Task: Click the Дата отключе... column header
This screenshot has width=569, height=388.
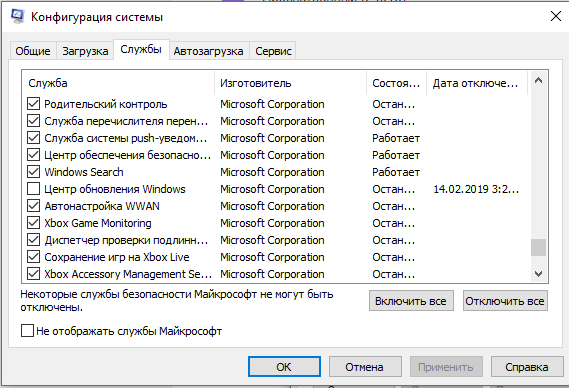Action: pos(477,83)
